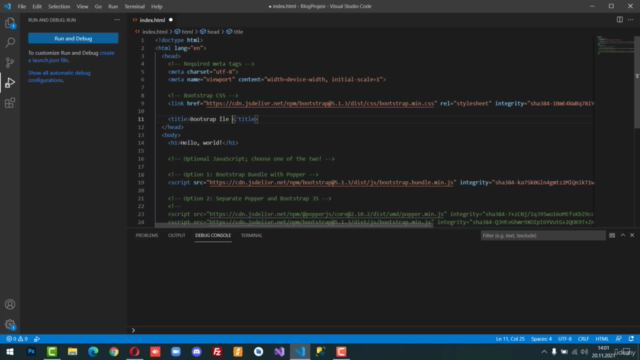Open the editor More Actions ellipsis
Image resolution: width=640 pixels, height=360 pixels.
[x=631, y=20]
